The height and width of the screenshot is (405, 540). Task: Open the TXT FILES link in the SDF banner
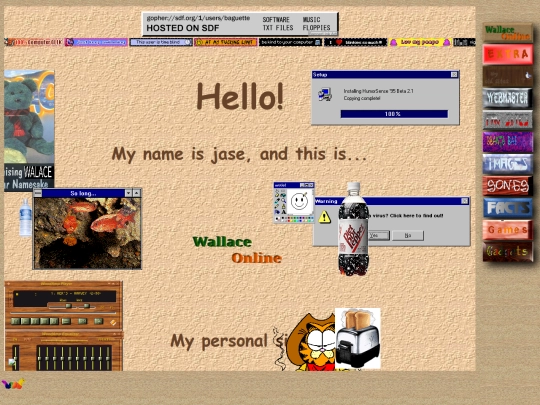click(x=278, y=28)
